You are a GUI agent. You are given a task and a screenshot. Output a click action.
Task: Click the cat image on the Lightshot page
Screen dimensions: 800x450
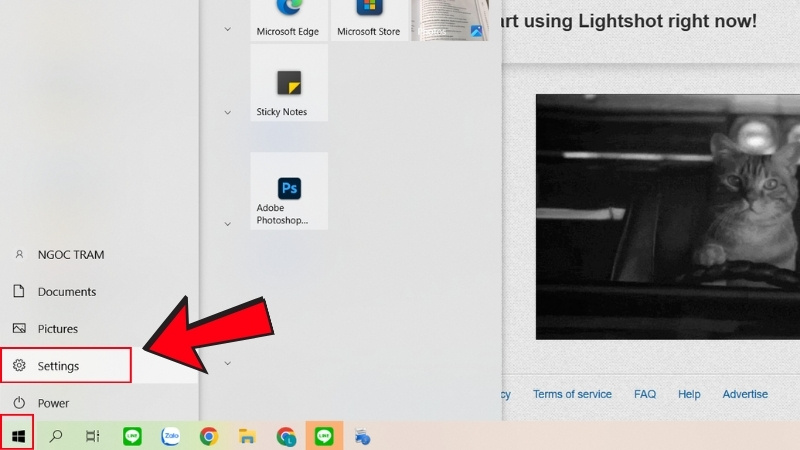pos(668,217)
